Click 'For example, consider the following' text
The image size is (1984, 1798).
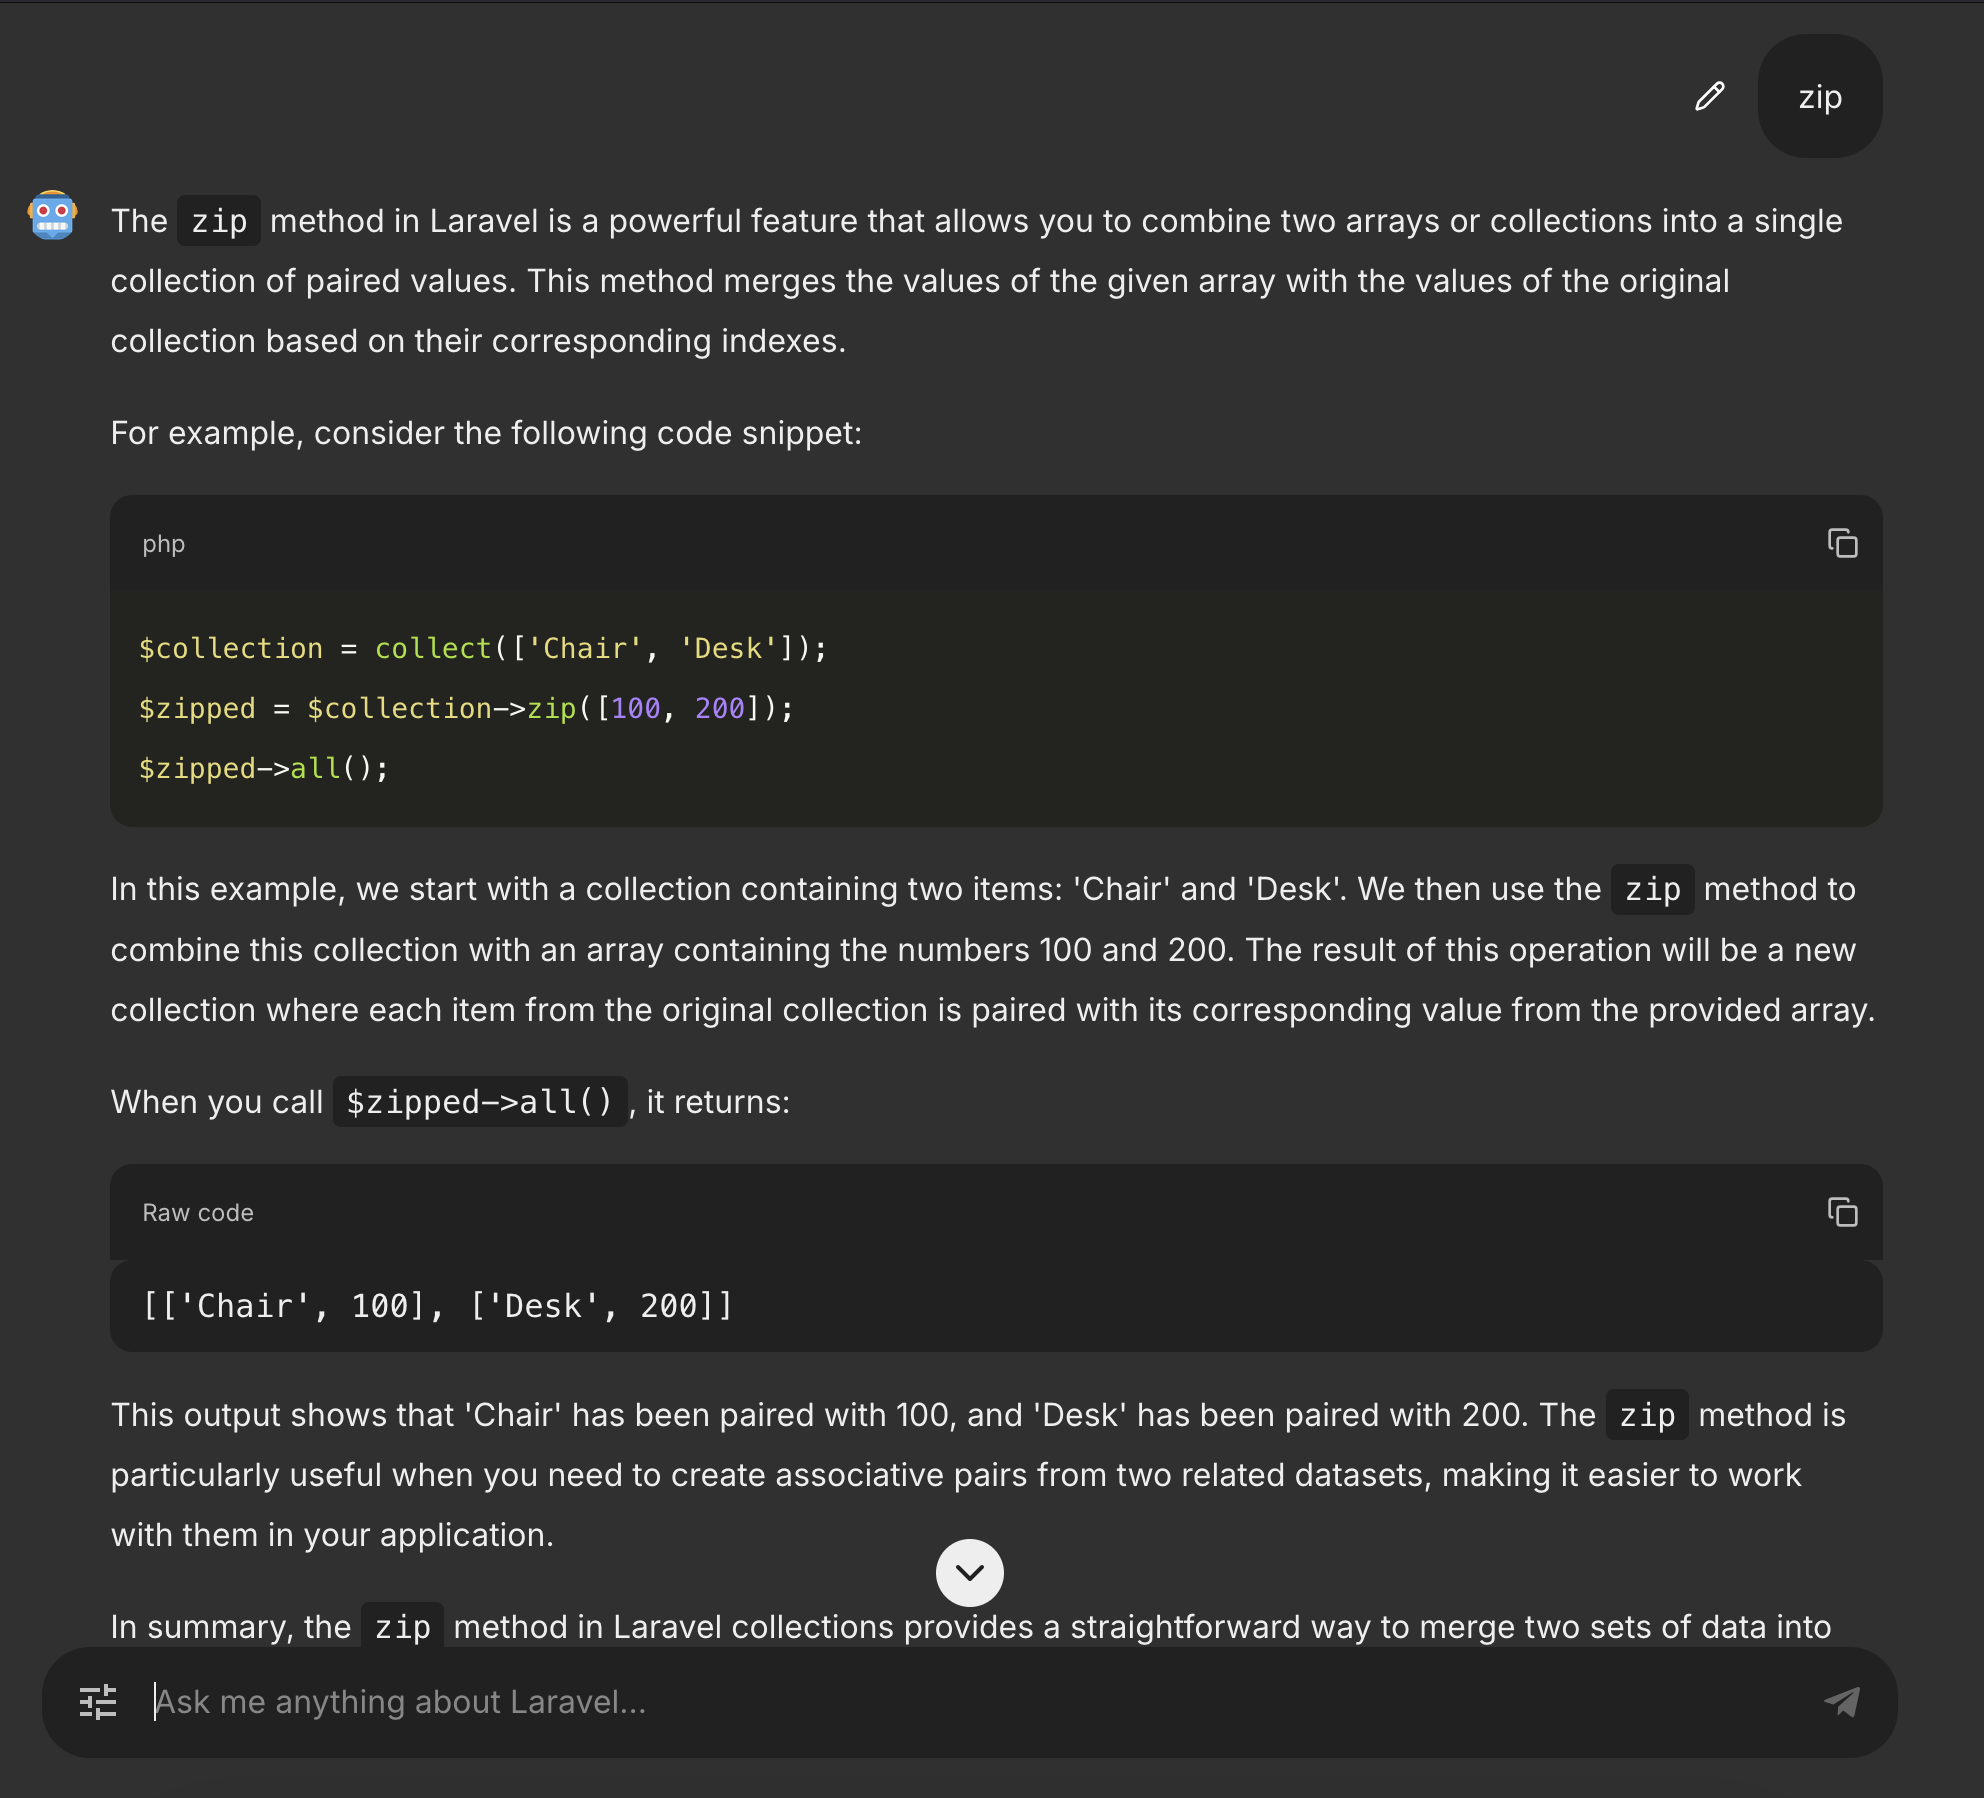(486, 433)
